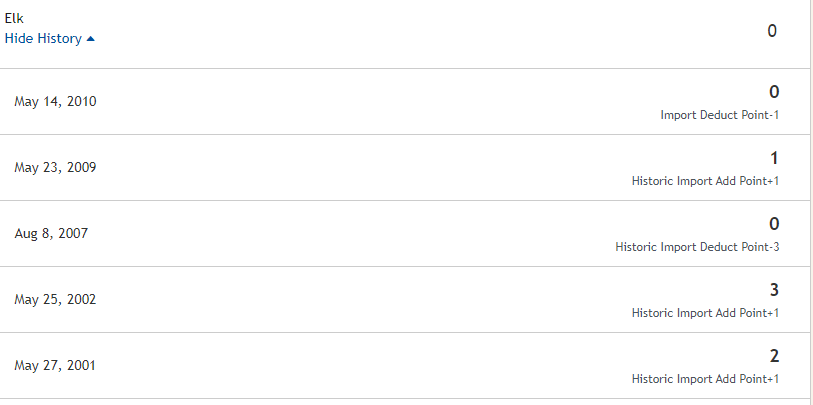
Task: Click point value 3 for 2002
Action: pos(774,289)
